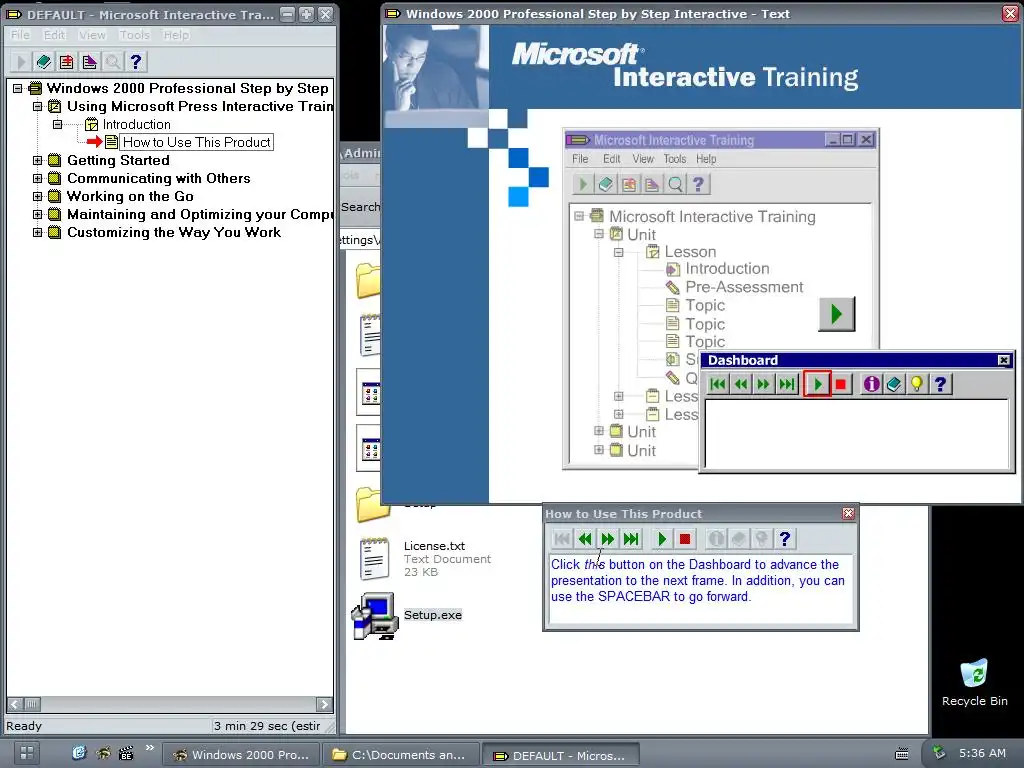Click the grayed info icon on How to Use dashboard
The image size is (1024, 768).
click(x=716, y=539)
